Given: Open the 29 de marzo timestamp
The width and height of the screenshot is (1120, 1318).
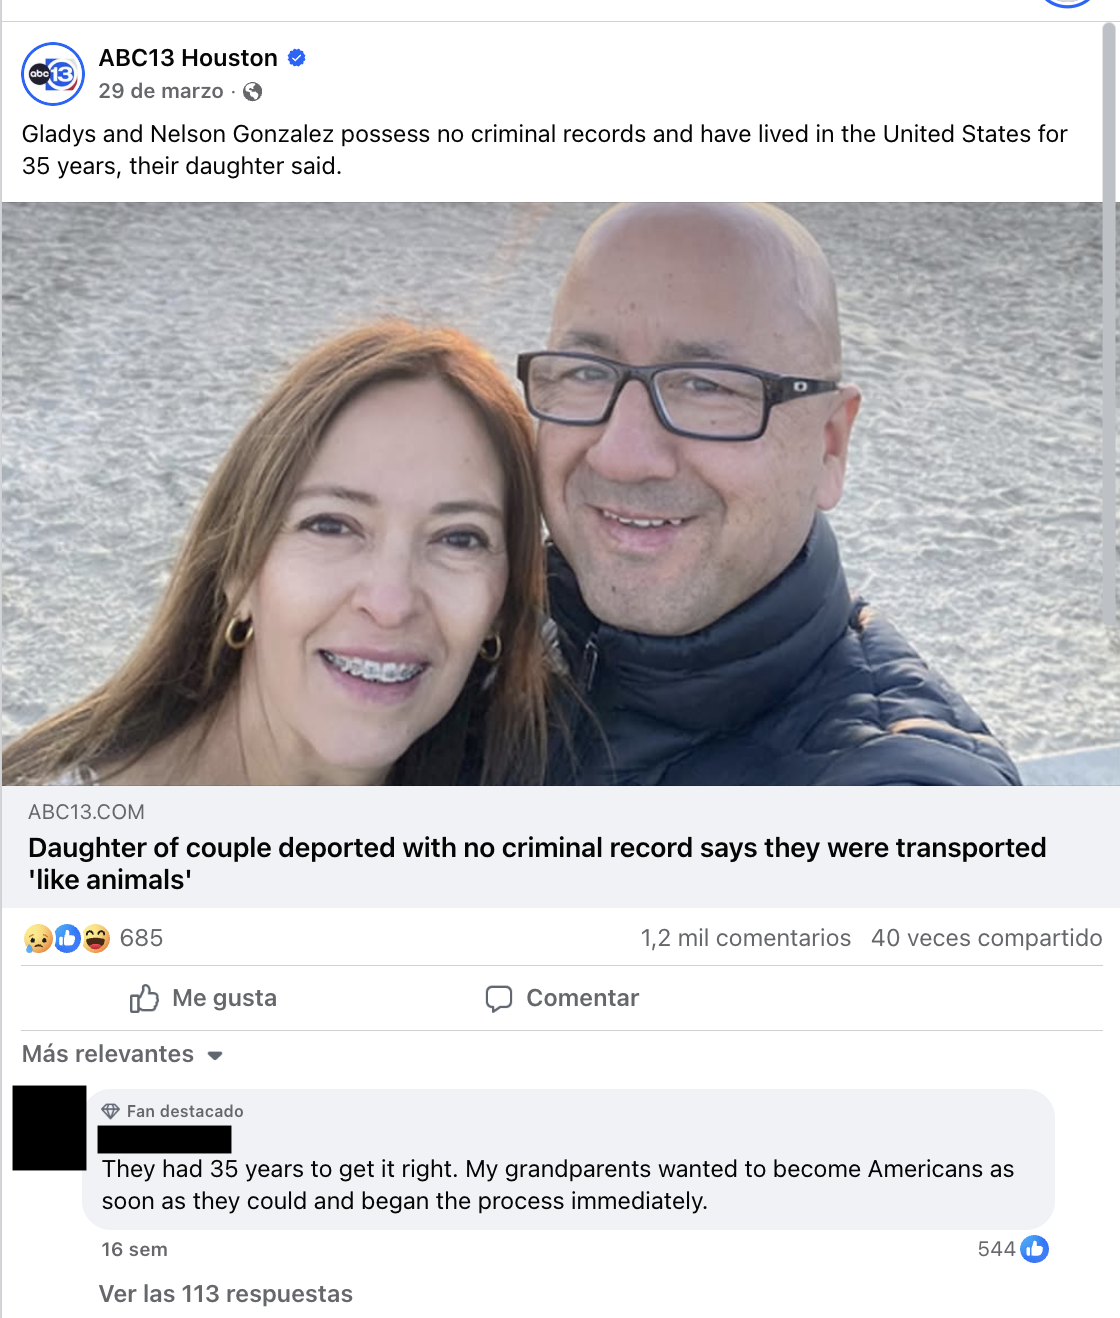Looking at the screenshot, I should point(161,91).
